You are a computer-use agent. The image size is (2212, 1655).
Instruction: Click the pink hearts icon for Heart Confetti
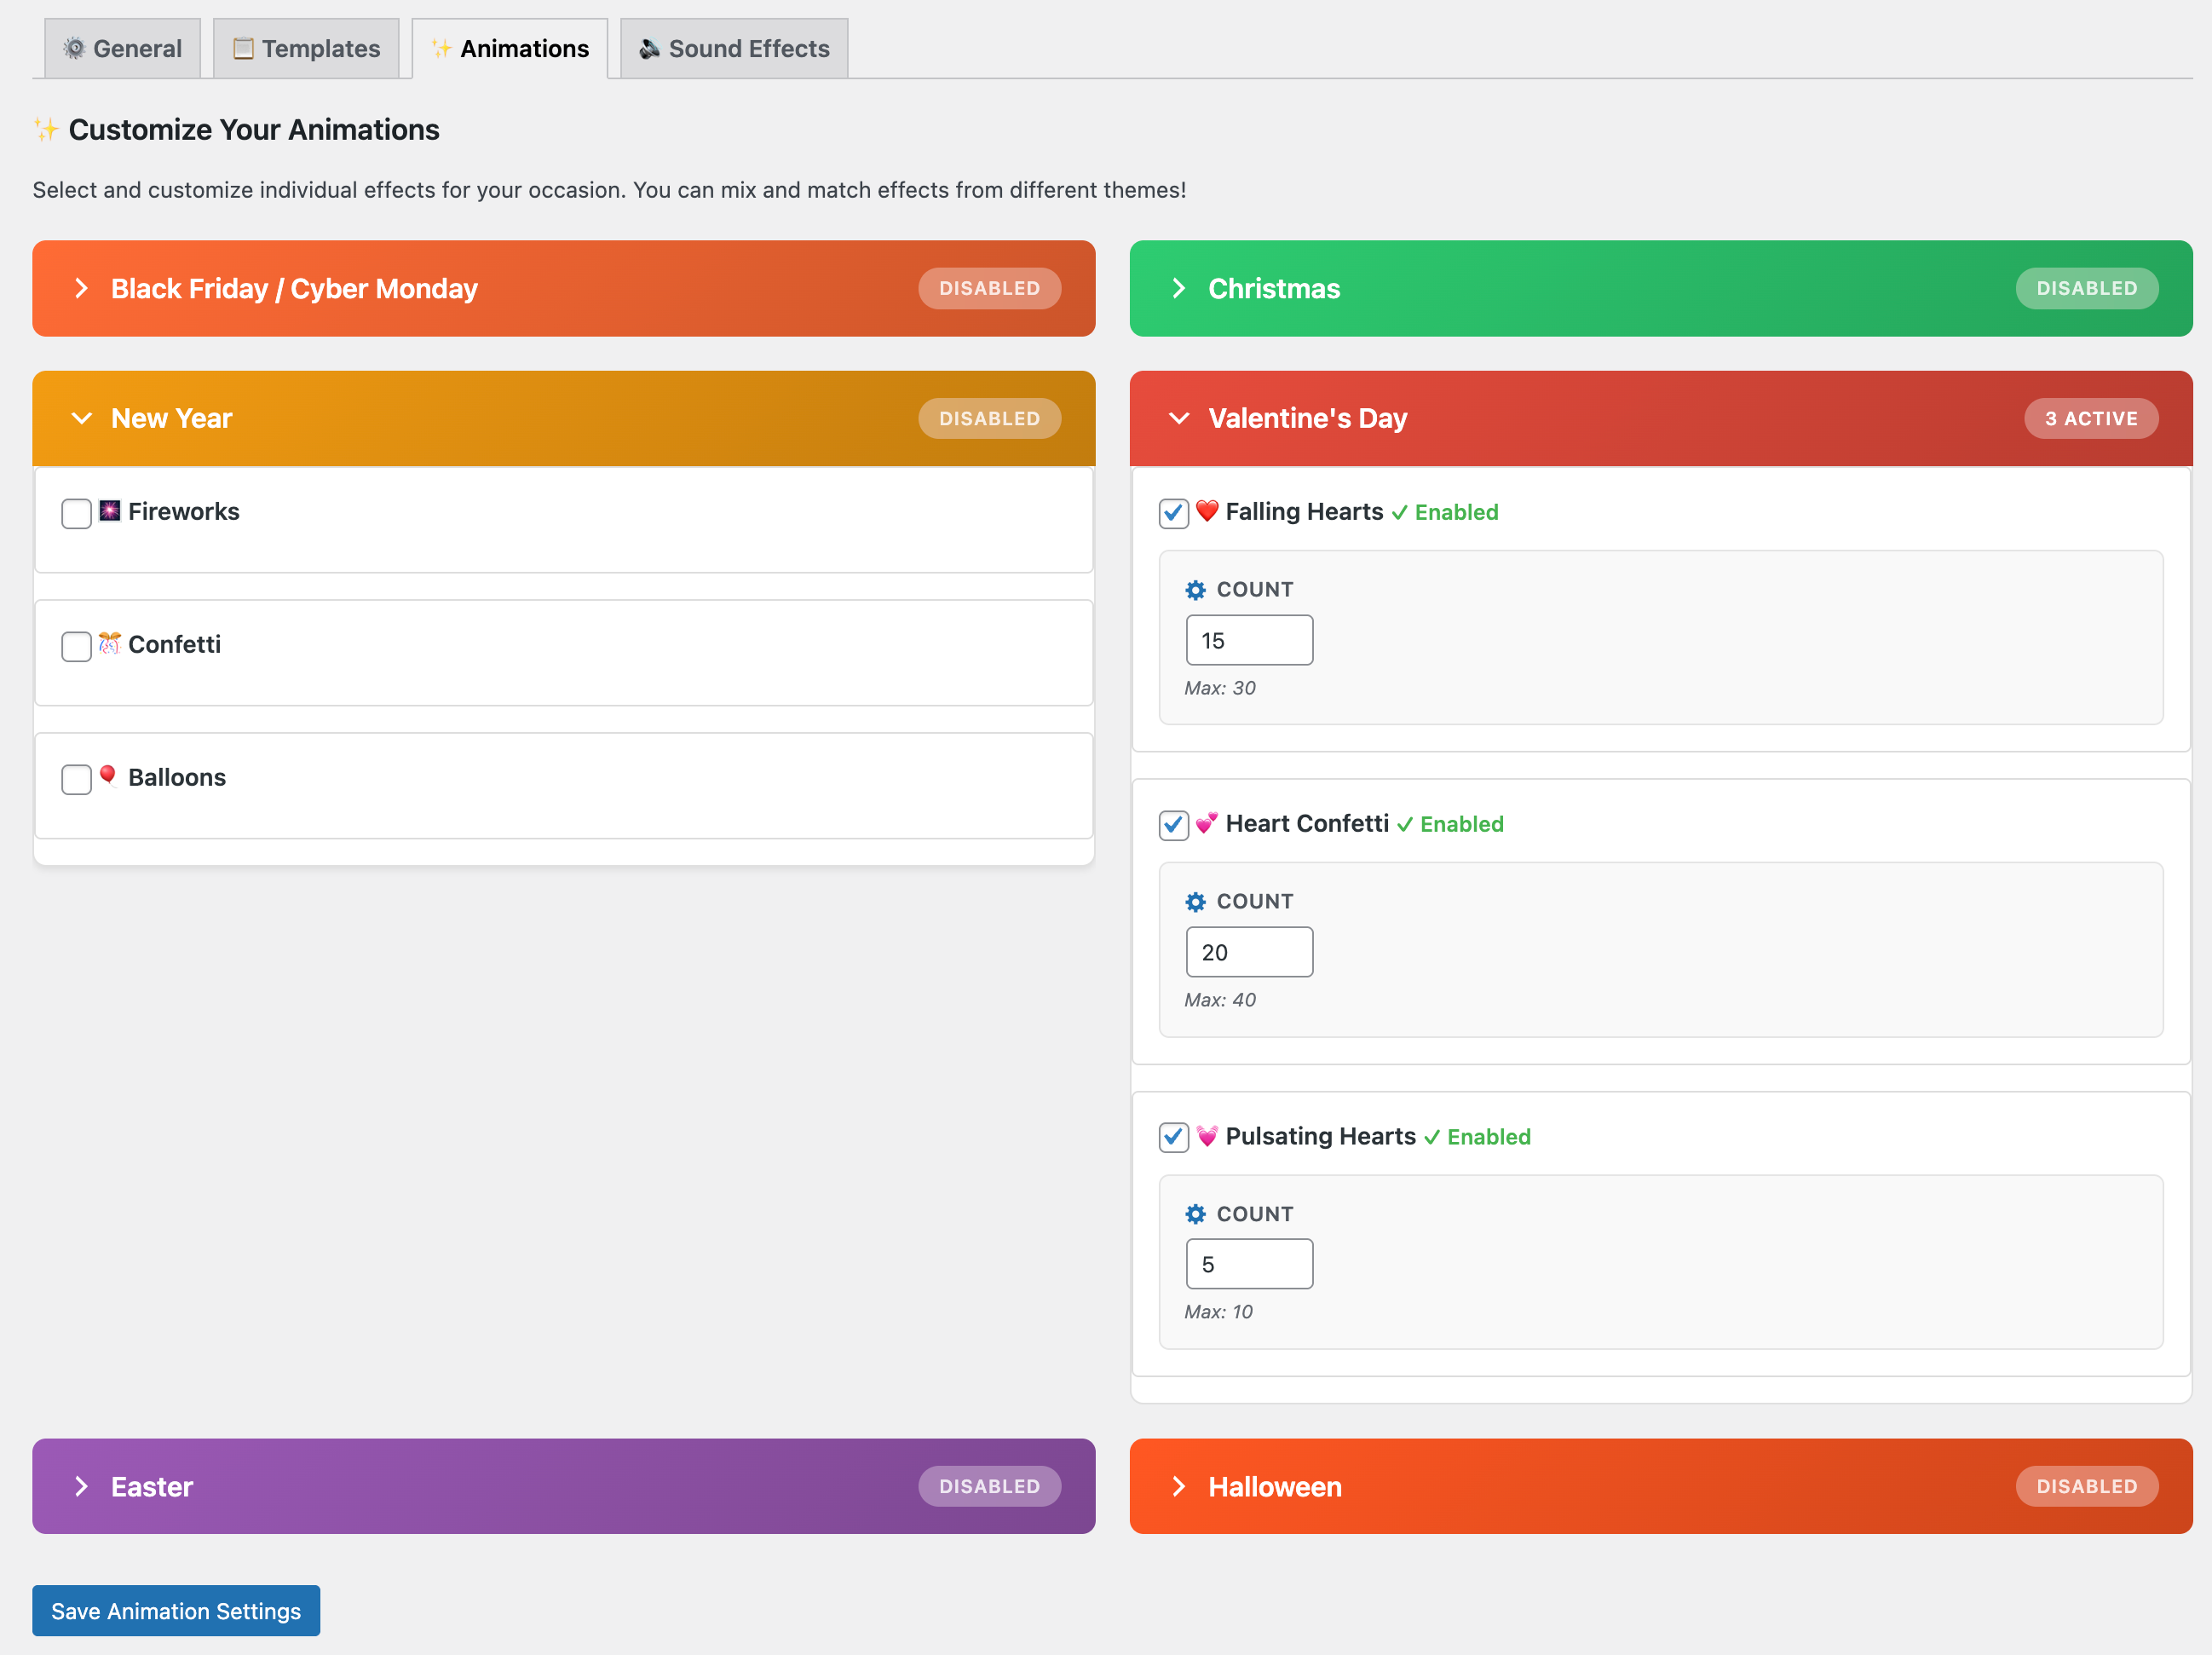pyautogui.click(x=1207, y=824)
